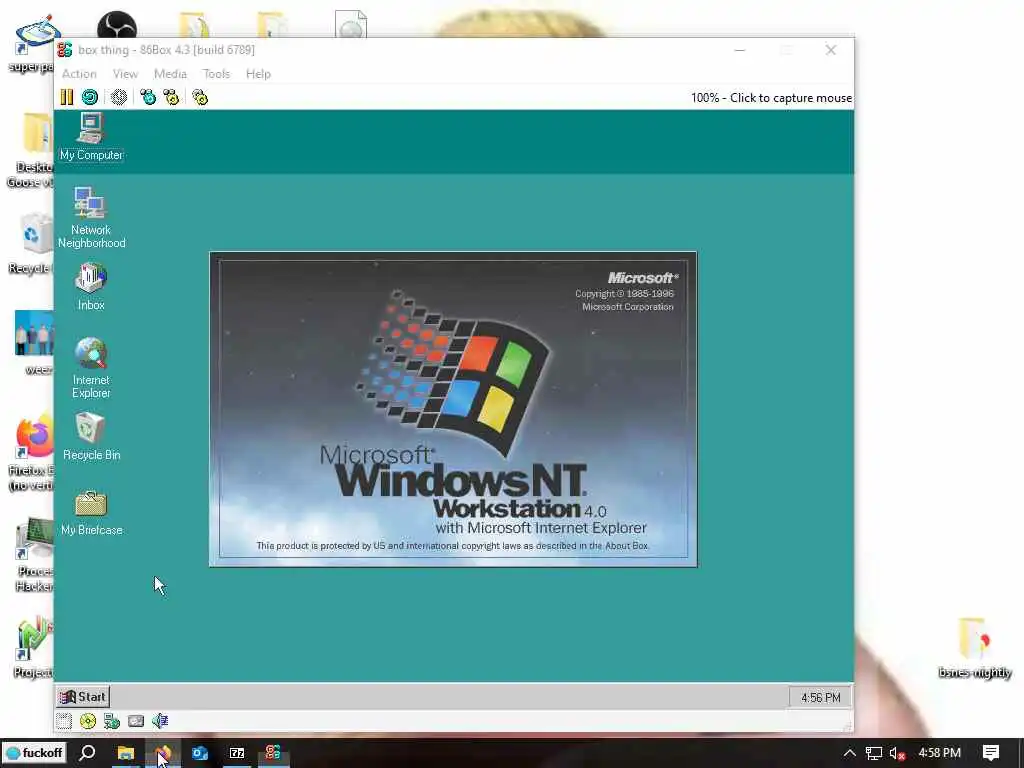1024x768 pixels.
Task: Click the muted volume tray icon
Action: [897, 754]
